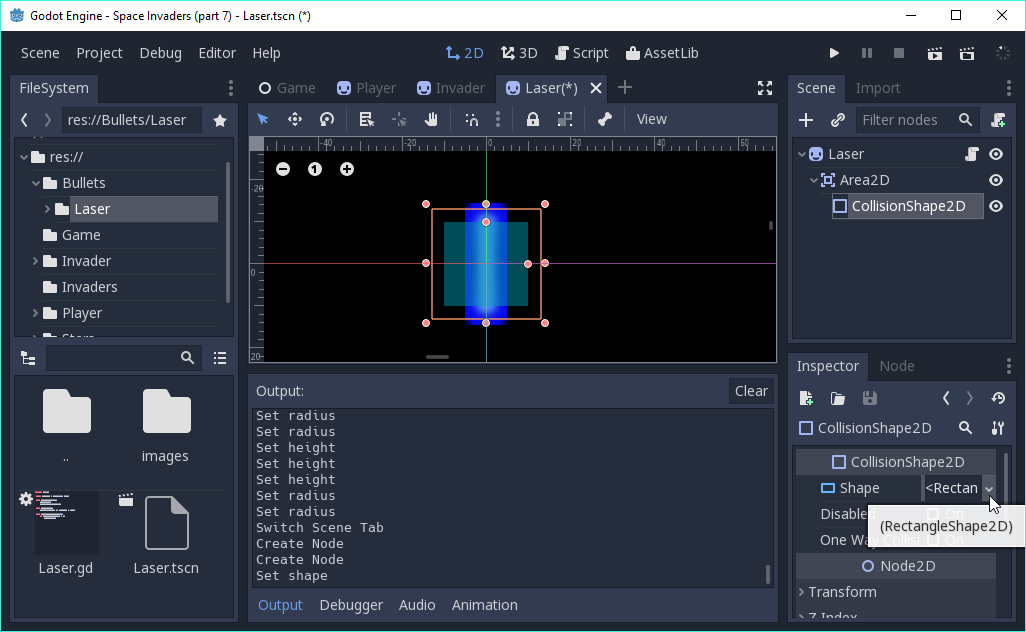Toggle visibility of the Area2D node
Screen dimensions: 1026x632
996,180
